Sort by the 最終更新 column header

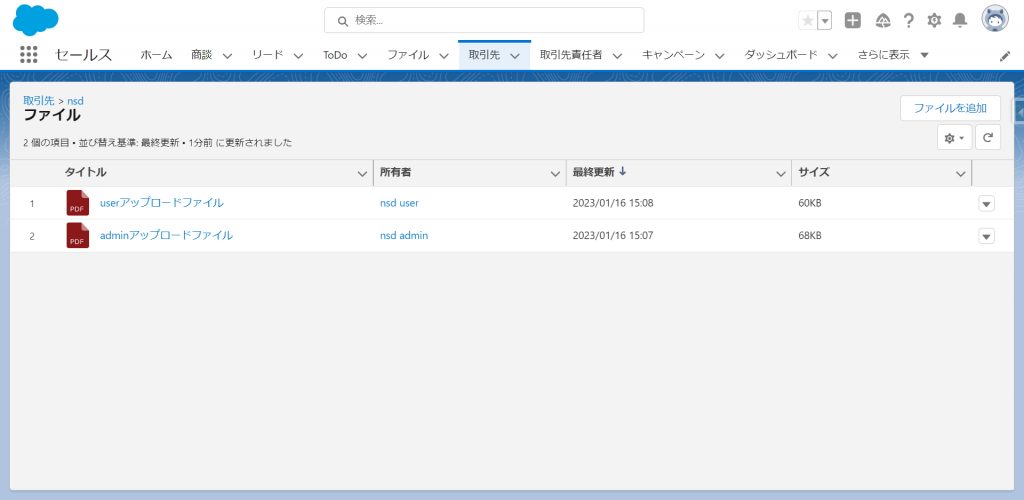coord(594,173)
